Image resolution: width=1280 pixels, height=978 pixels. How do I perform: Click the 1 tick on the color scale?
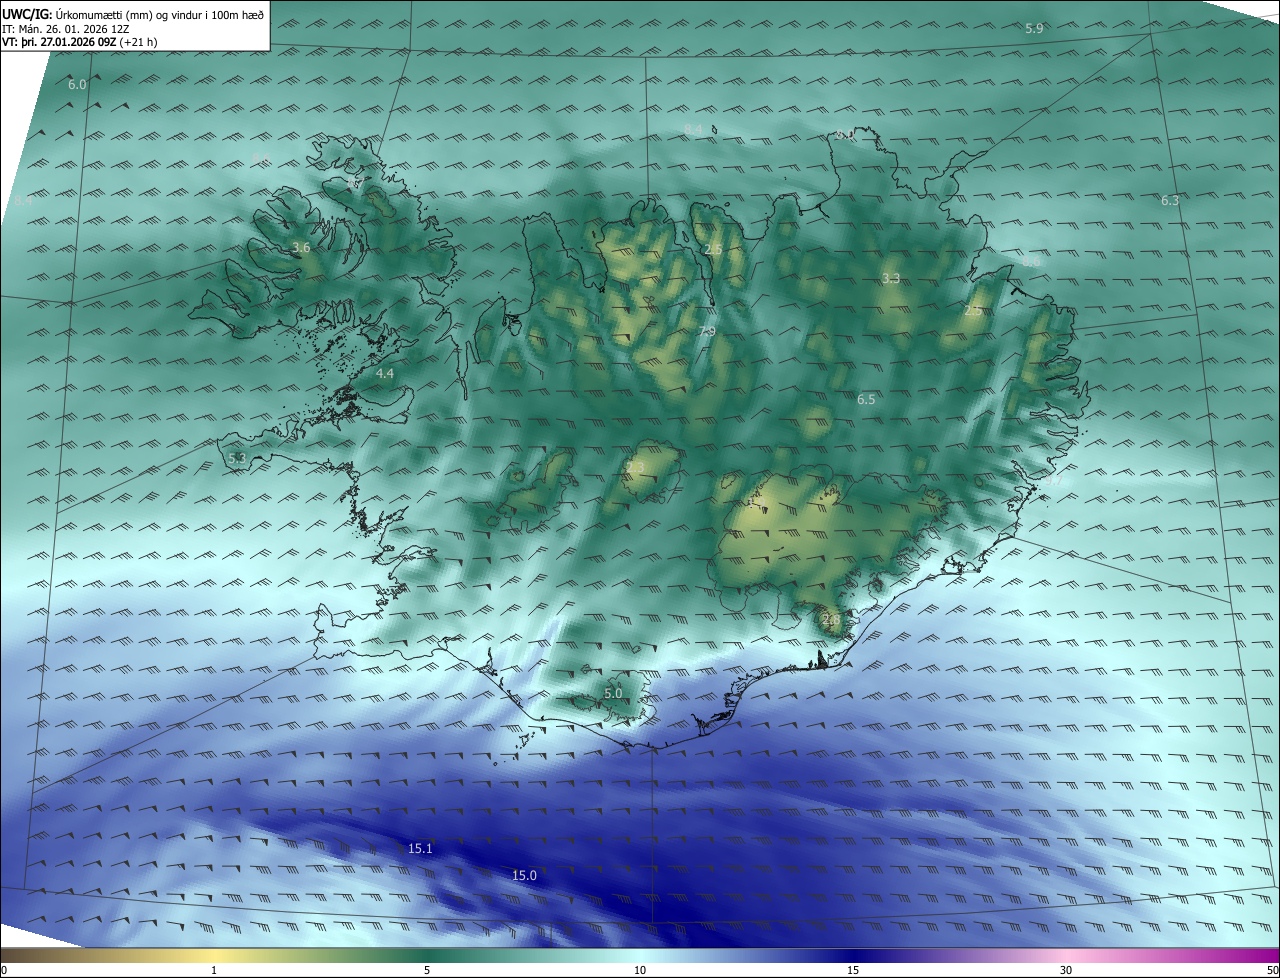click(x=214, y=970)
